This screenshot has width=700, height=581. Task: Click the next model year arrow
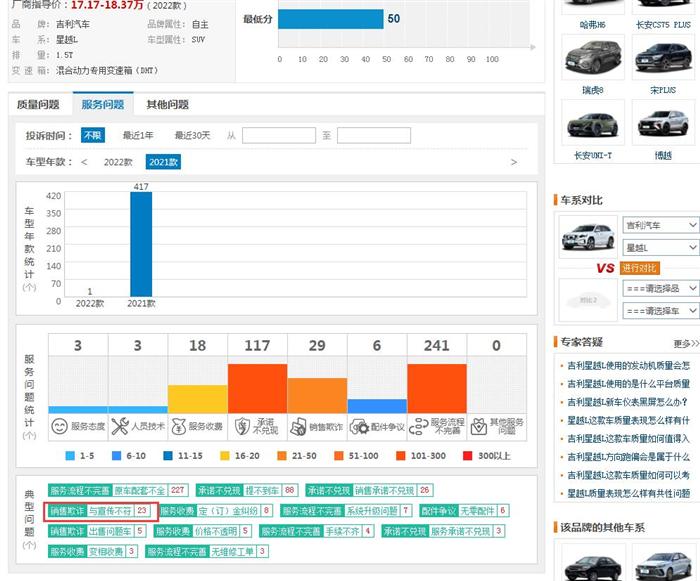coord(514,162)
